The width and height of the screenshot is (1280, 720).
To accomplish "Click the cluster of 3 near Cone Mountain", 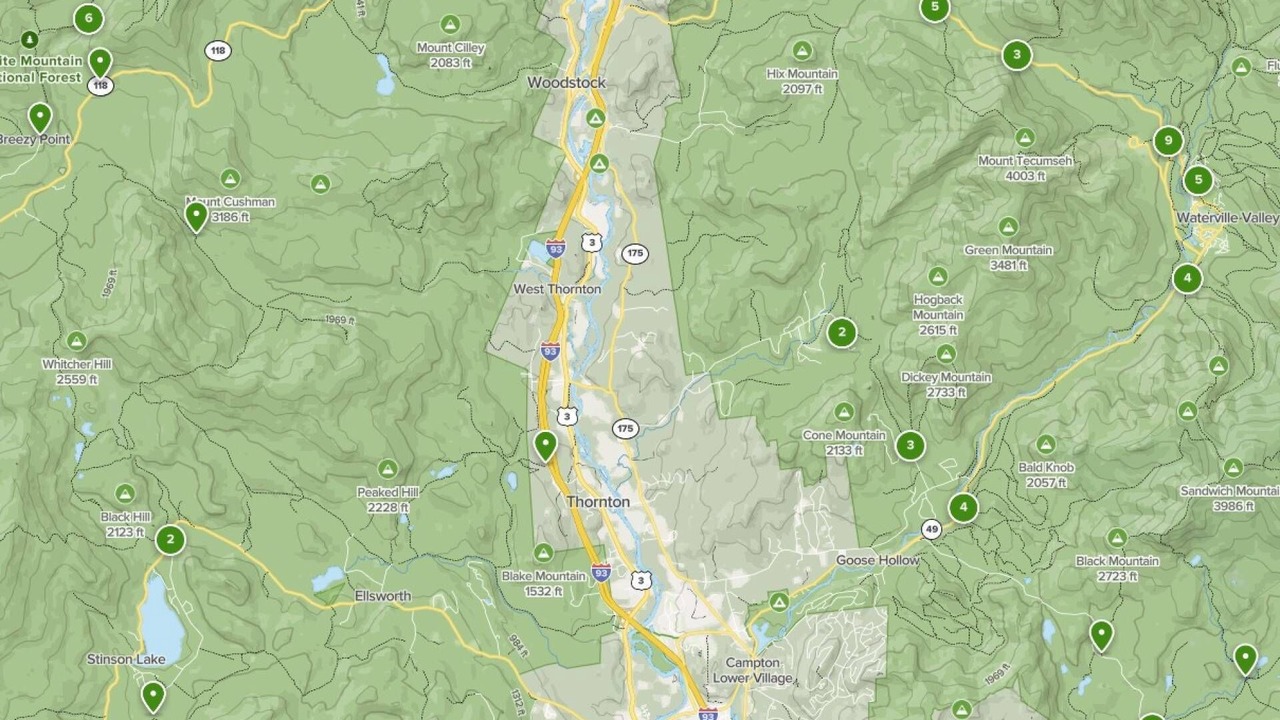I will tap(910, 445).
